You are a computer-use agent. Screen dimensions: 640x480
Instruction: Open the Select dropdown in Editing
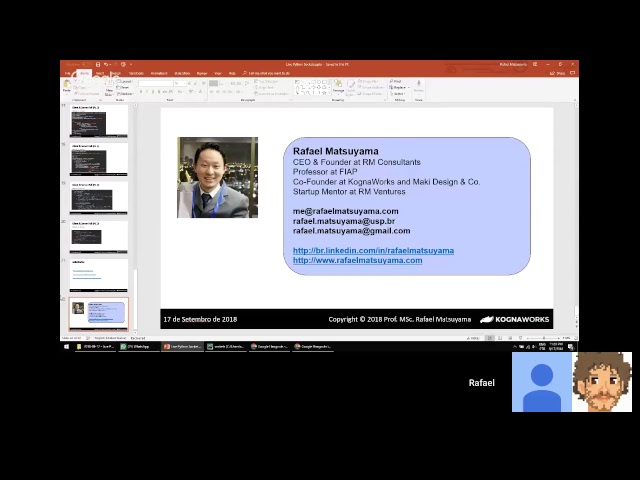point(398,93)
